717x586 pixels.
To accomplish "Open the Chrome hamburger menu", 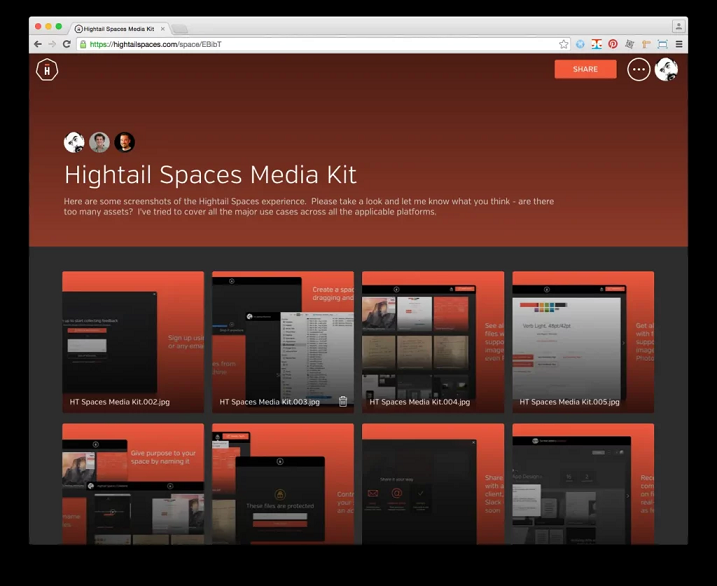I will pyautogui.click(x=679, y=44).
